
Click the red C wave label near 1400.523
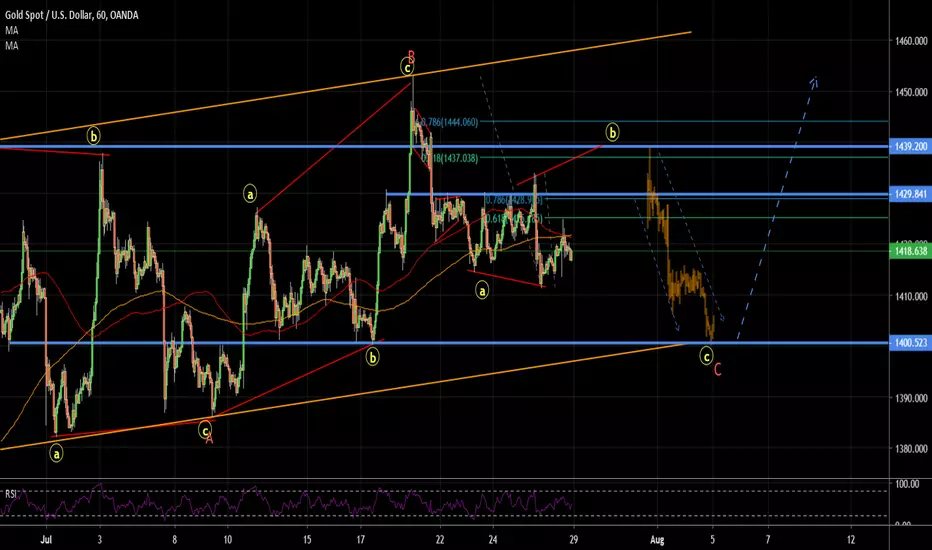[717, 369]
